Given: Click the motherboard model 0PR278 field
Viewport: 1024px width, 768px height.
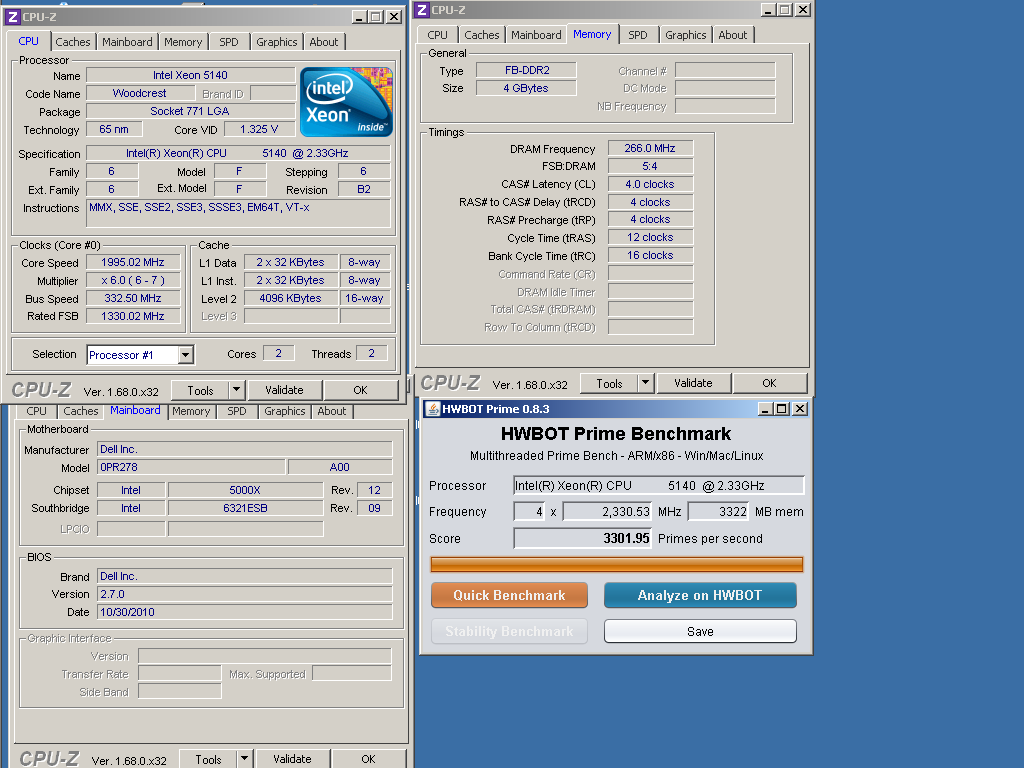Looking at the screenshot, I should point(191,467).
